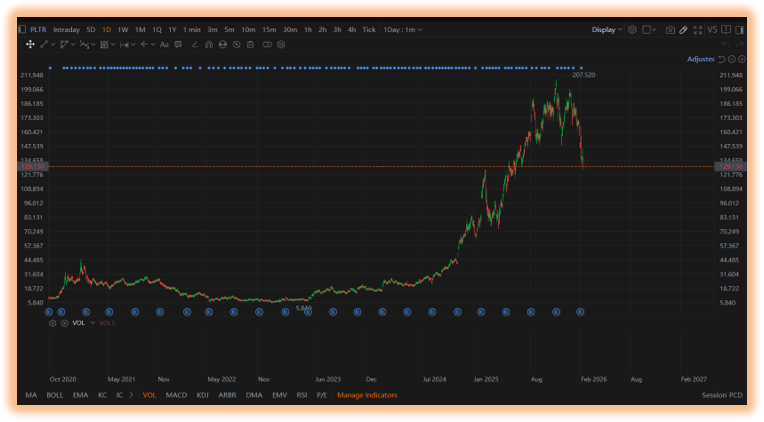
Task: Expand trend line tool options arrow
Action: pos(53,44)
